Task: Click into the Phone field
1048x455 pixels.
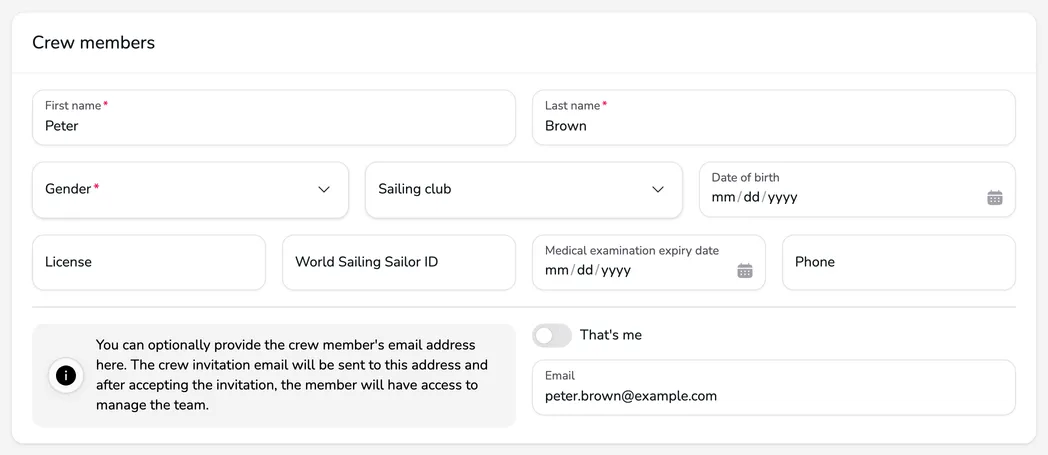Action: [899, 263]
